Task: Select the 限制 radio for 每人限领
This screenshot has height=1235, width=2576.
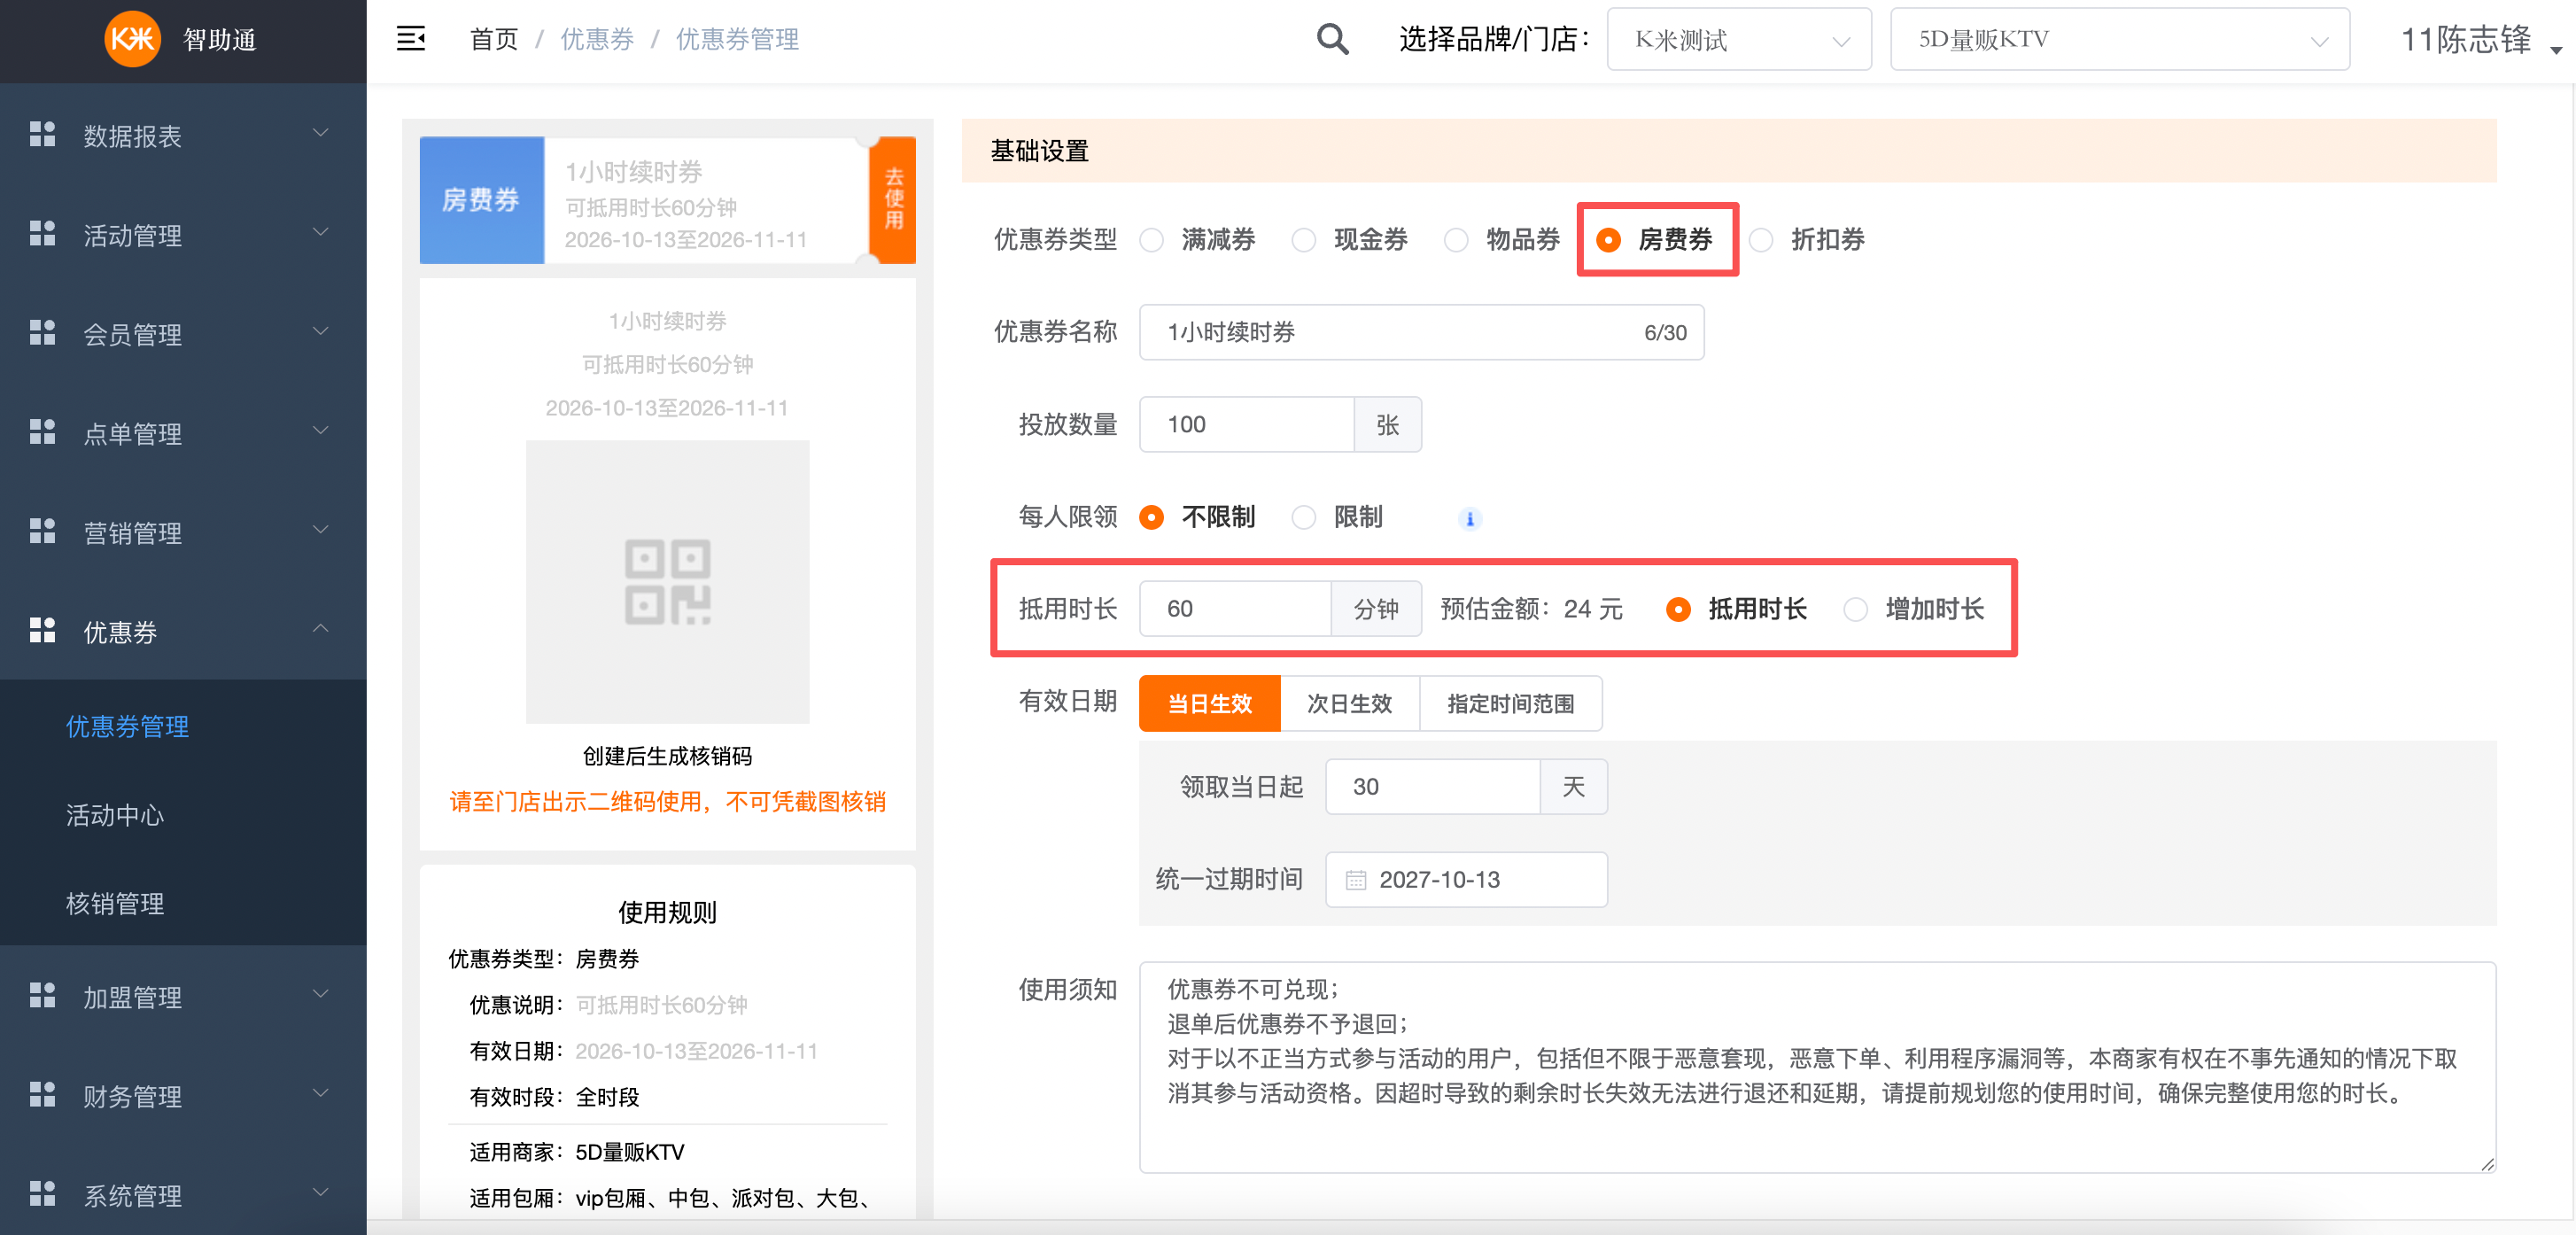Action: 1304,517
